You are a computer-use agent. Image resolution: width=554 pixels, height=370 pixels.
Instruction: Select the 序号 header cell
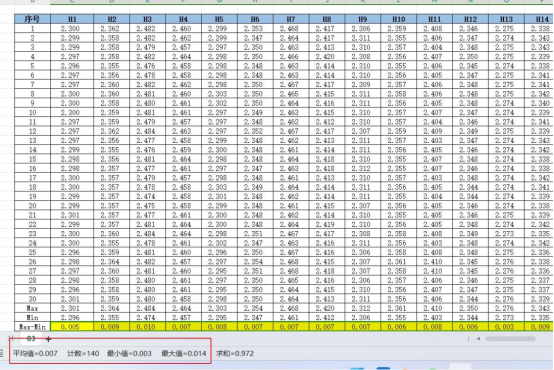point(33,19)
